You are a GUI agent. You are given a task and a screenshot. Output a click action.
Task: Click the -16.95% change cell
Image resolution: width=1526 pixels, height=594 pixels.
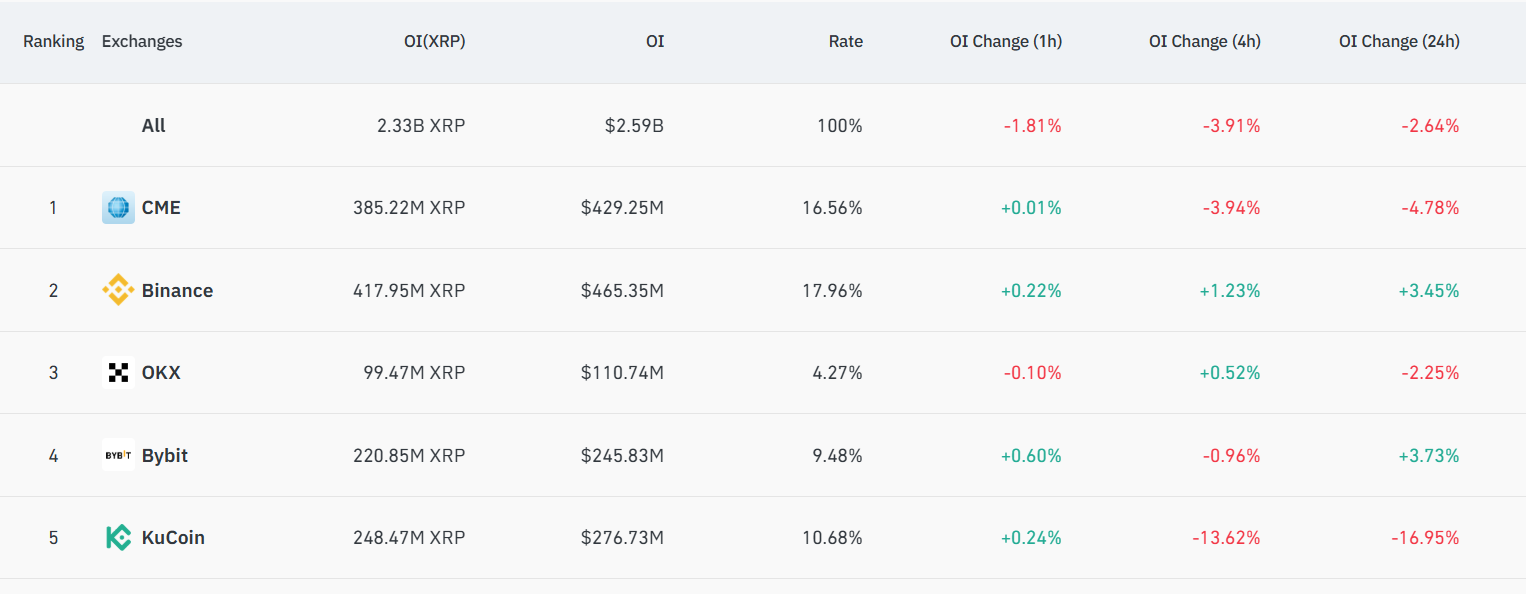point(1425,538)
